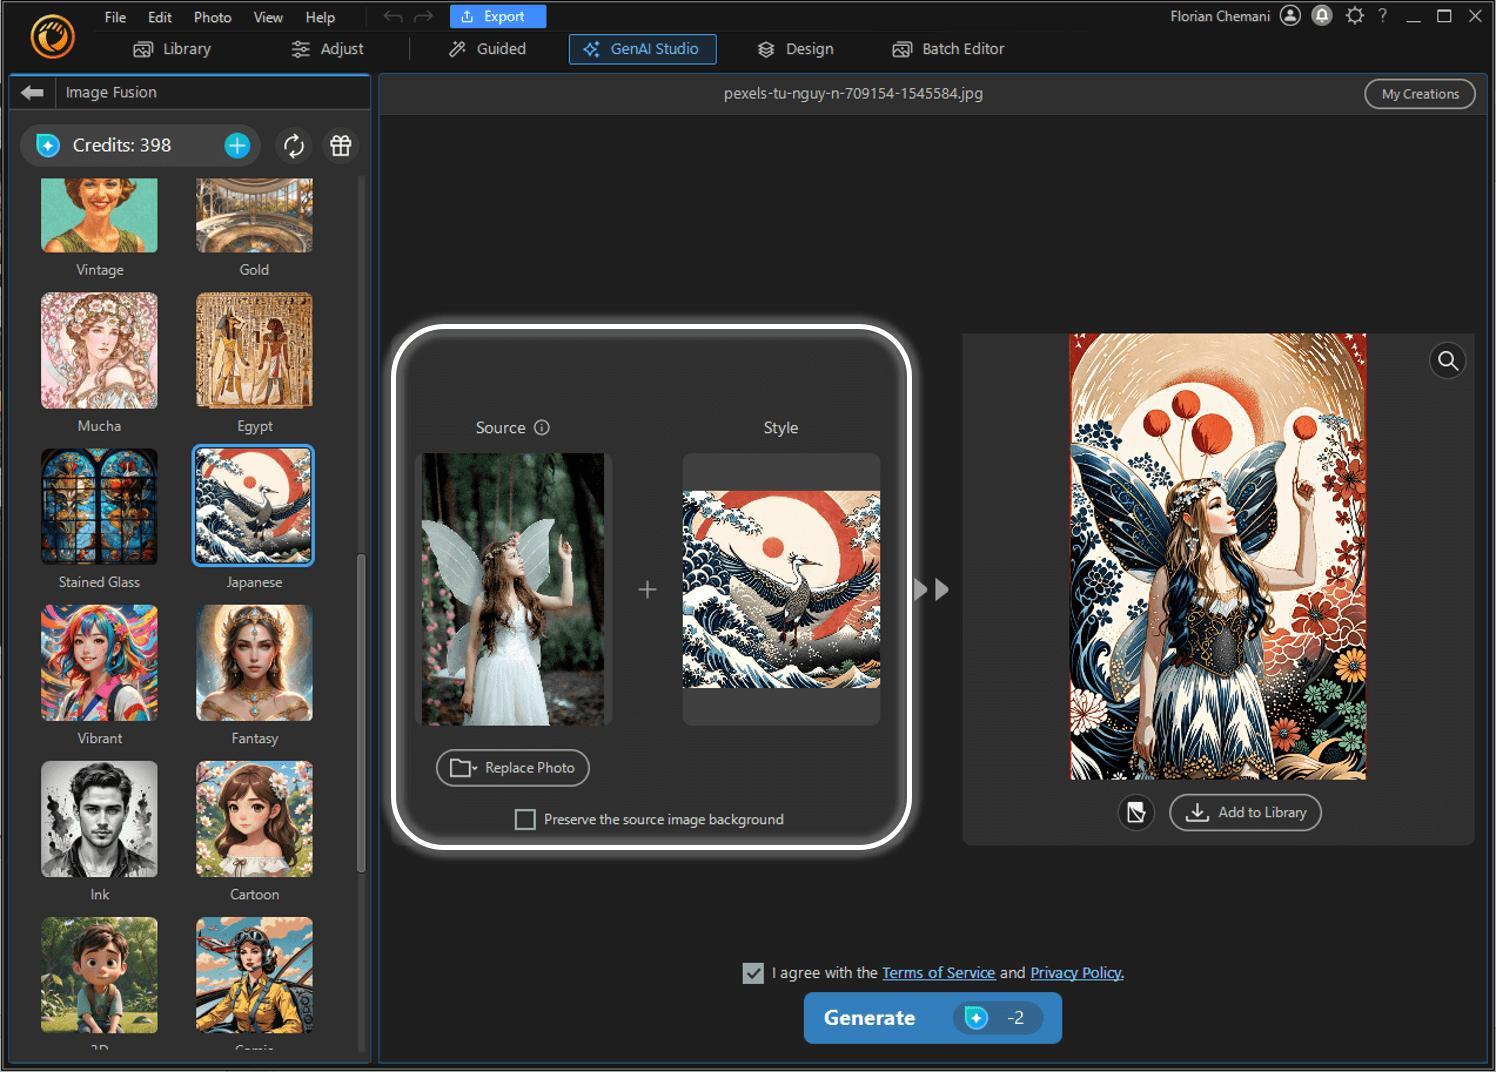
Task: Expand the Replace Photo folder dropdown
Action: click(x=472, y=768)
